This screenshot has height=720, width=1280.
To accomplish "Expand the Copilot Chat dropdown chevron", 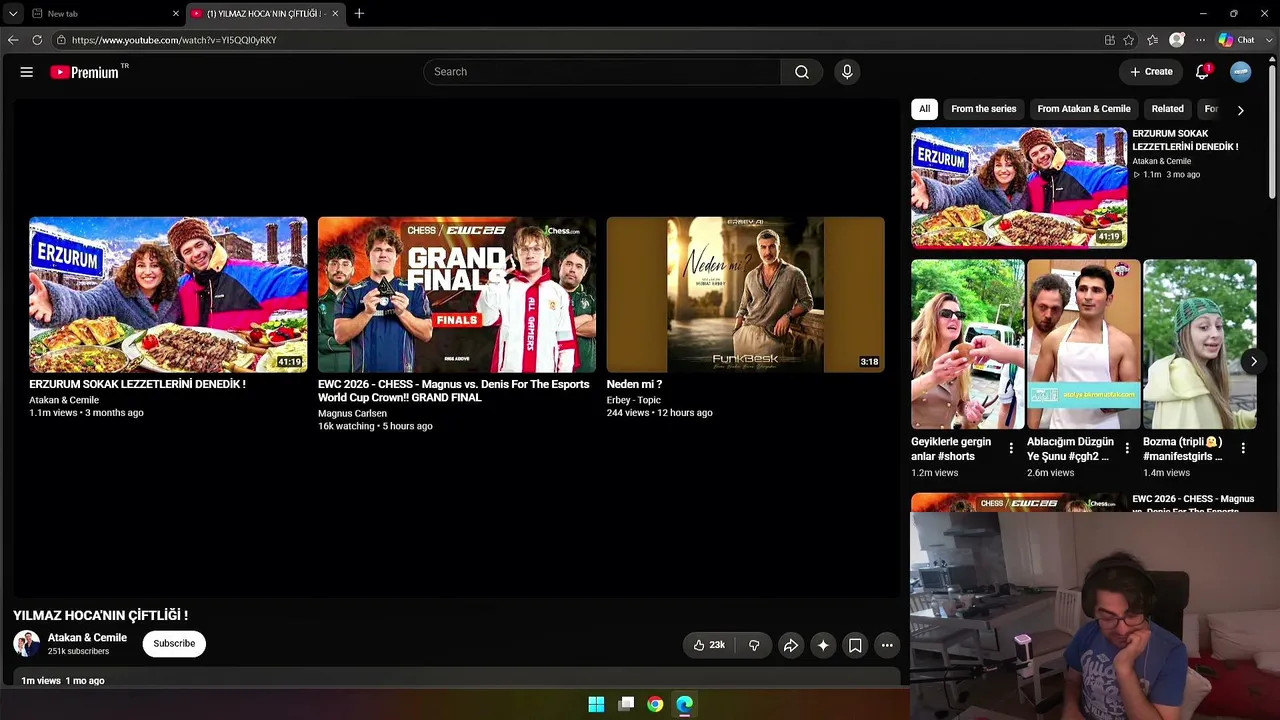I will pos(1267,40).
